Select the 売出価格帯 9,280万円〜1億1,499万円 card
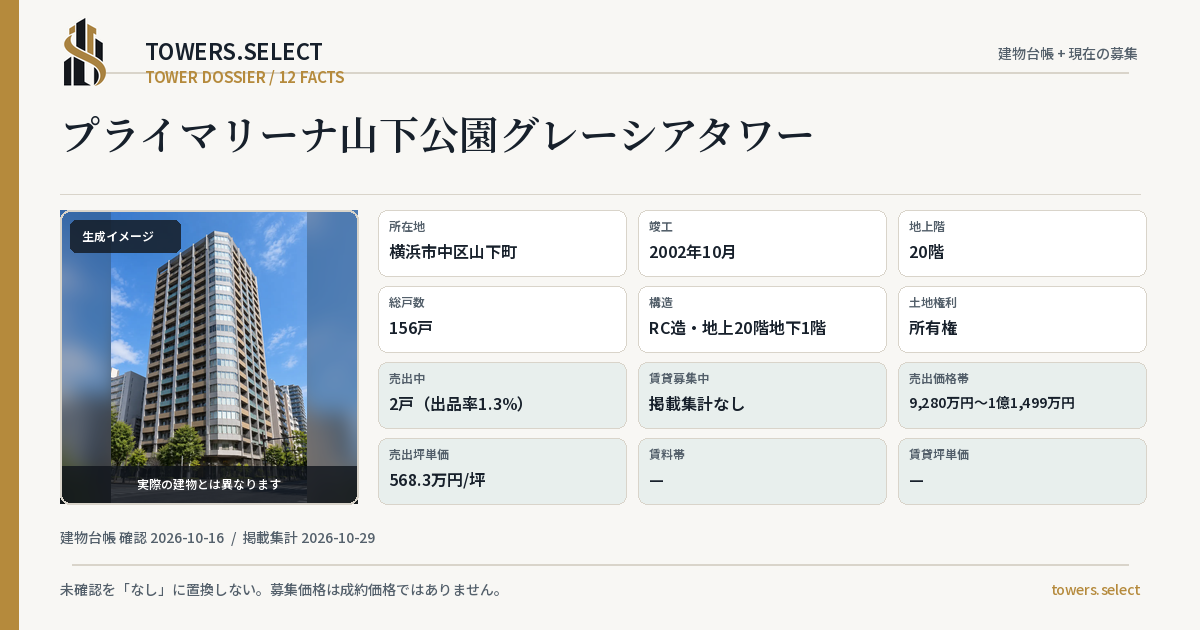Viewport: 1200px width, 630px height. [x=1022, y=395]
